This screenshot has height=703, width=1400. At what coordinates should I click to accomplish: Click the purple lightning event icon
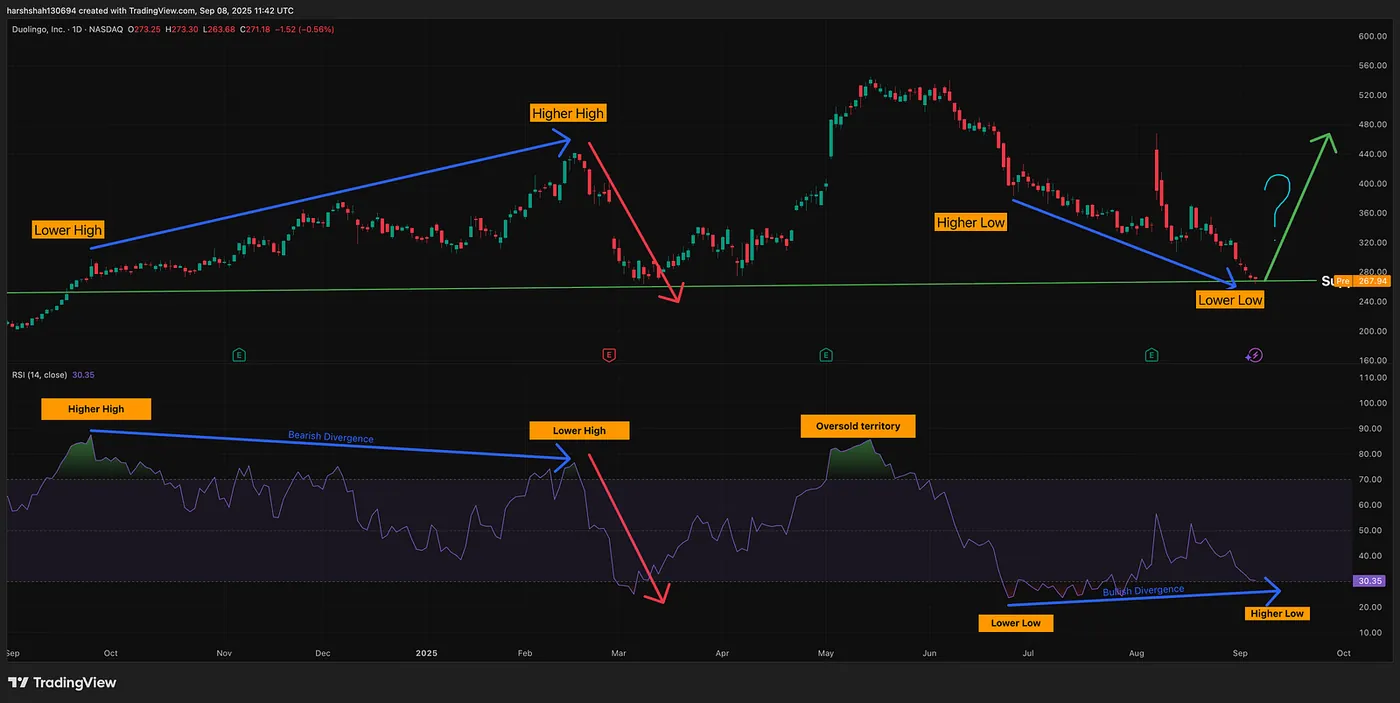(1255, 354)
